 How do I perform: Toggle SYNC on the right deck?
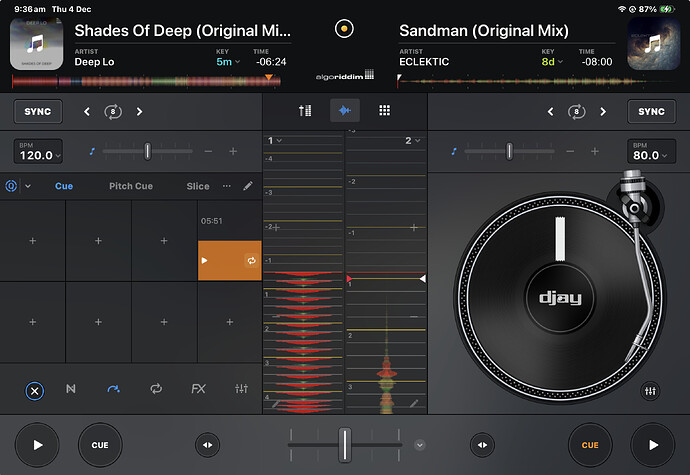pyautogui.click(x=651, y=111)
